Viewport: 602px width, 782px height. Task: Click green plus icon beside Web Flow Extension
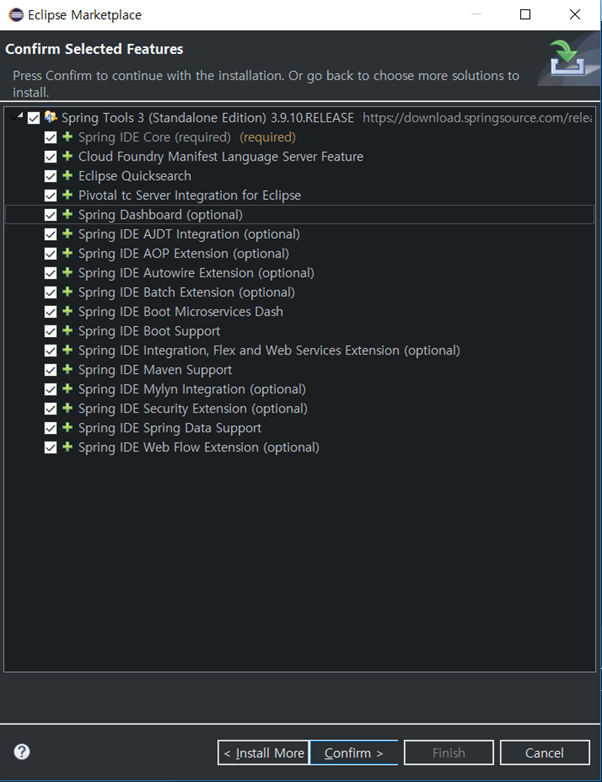click(67, 447)
